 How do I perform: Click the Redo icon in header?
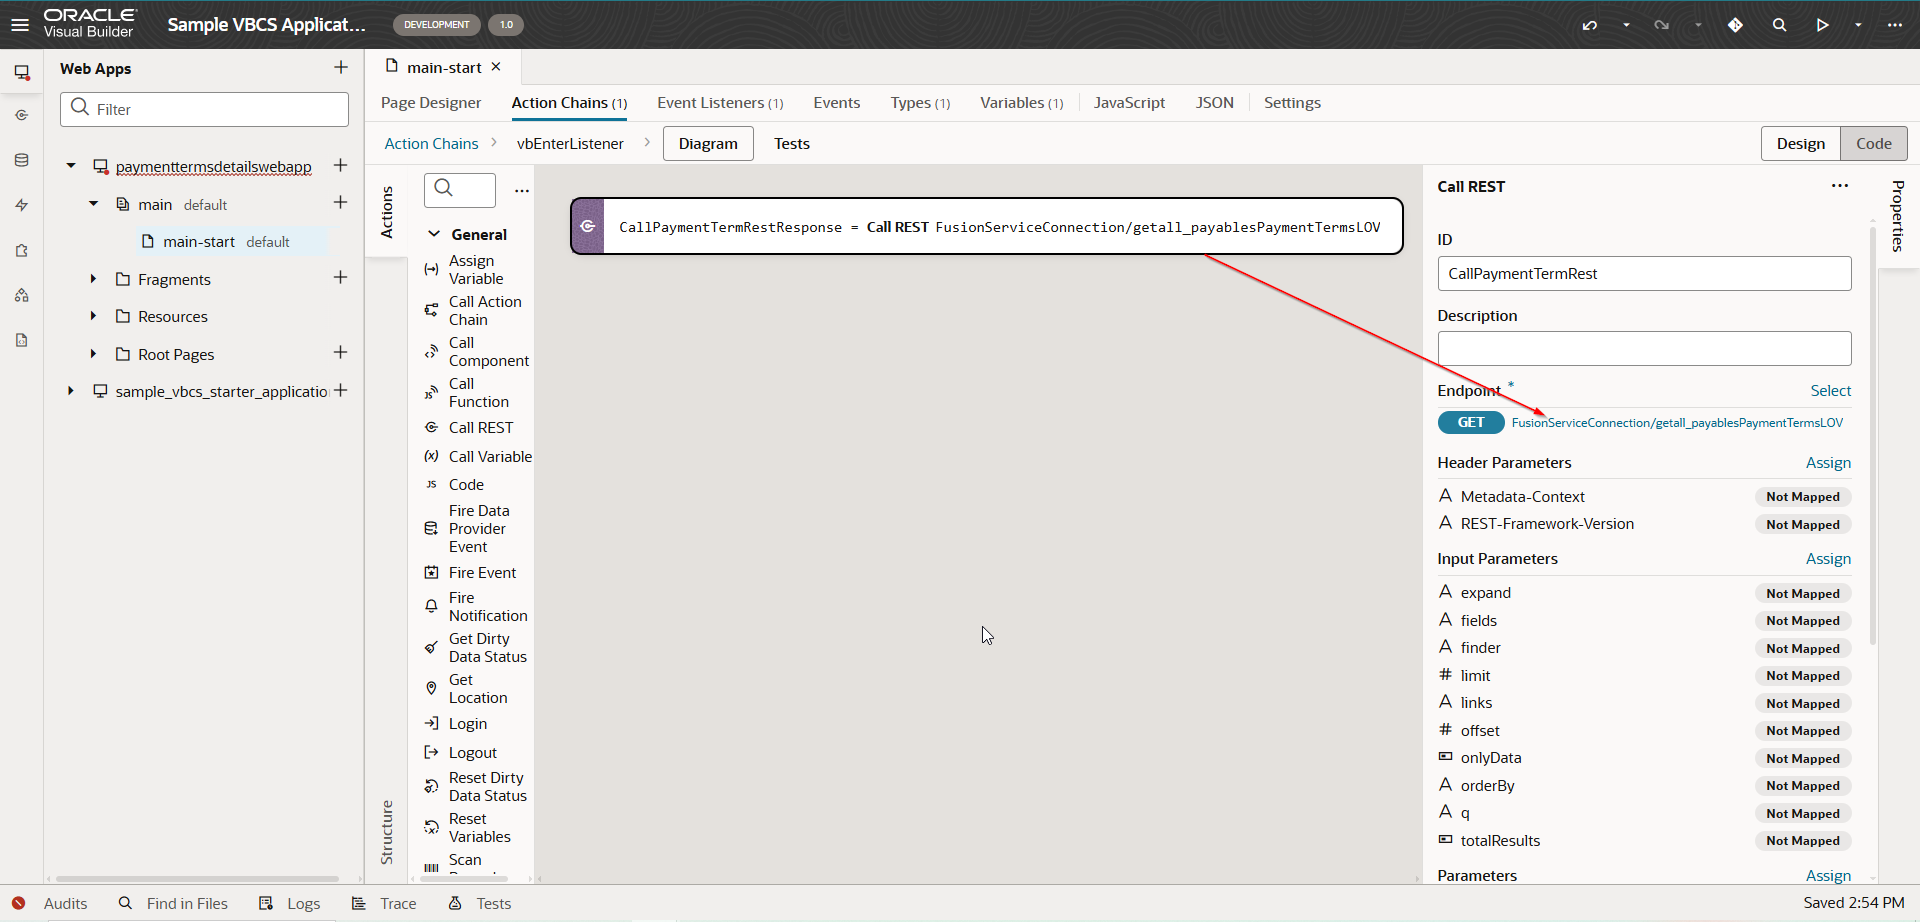pos(1661,25)
